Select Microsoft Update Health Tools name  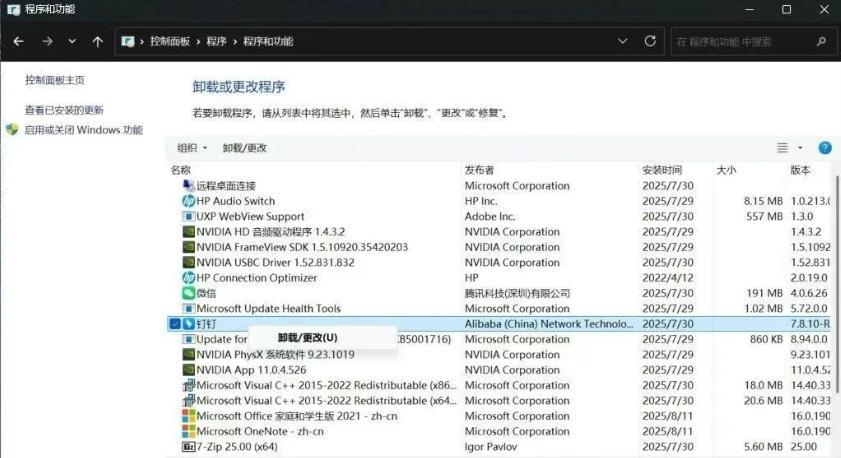coord(268,308)
